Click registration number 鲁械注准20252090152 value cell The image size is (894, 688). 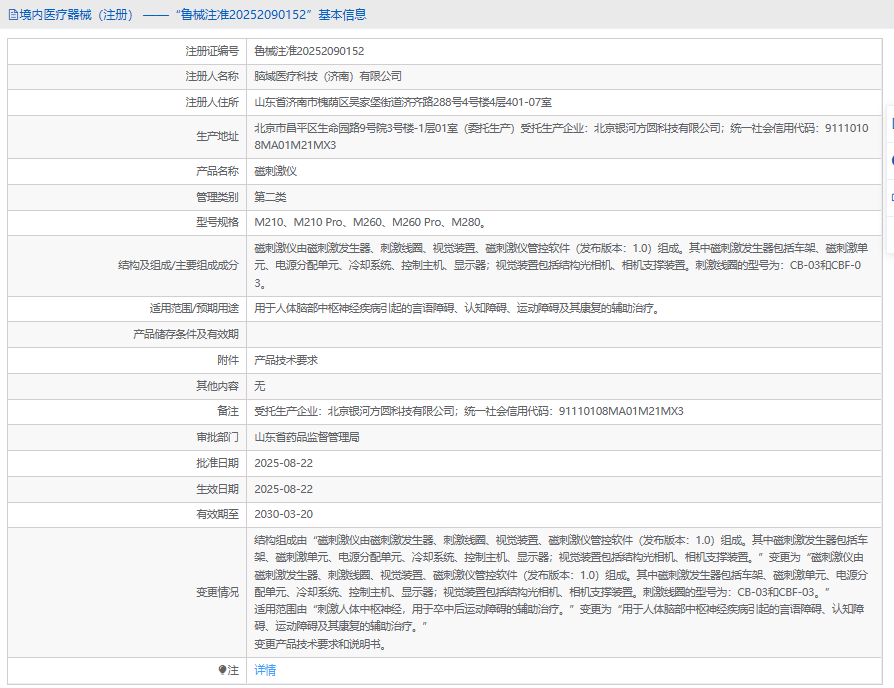309,50
